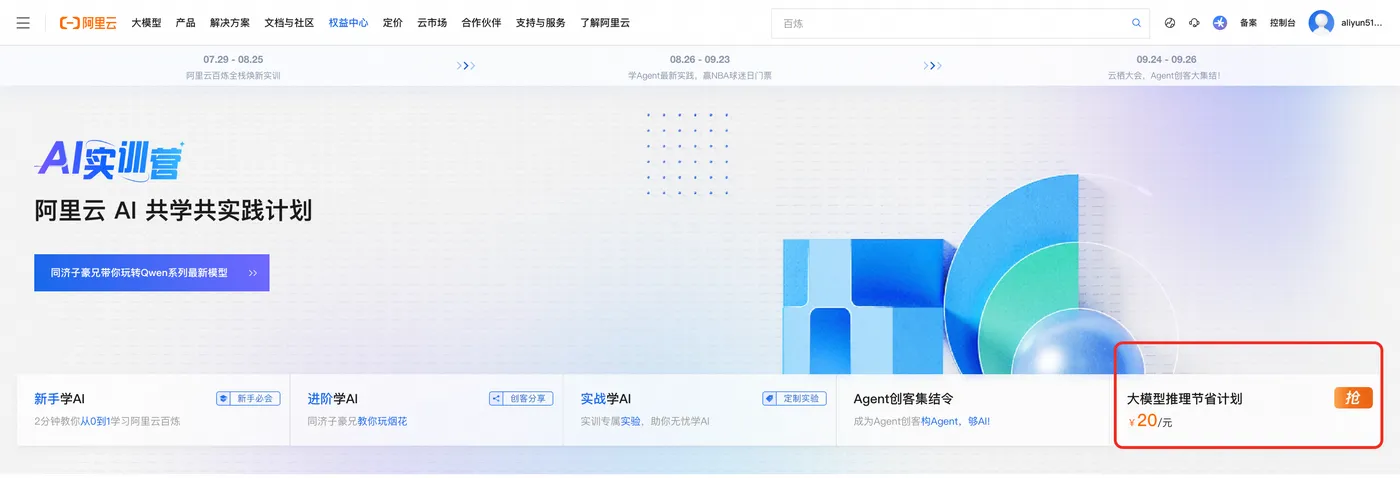Viewport: 1400px width, 478px height.
Task: Open the language globe icon
Action: click(1170, 22)
